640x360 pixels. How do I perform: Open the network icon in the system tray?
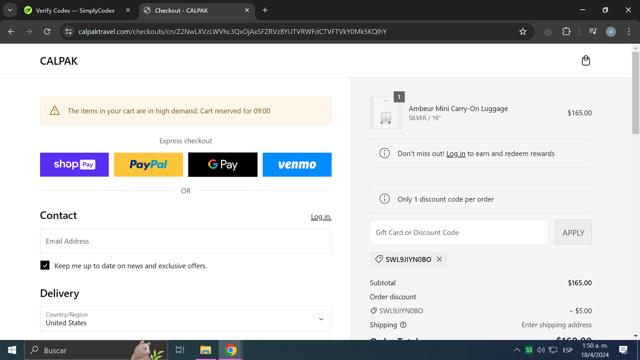click(553, 350)
